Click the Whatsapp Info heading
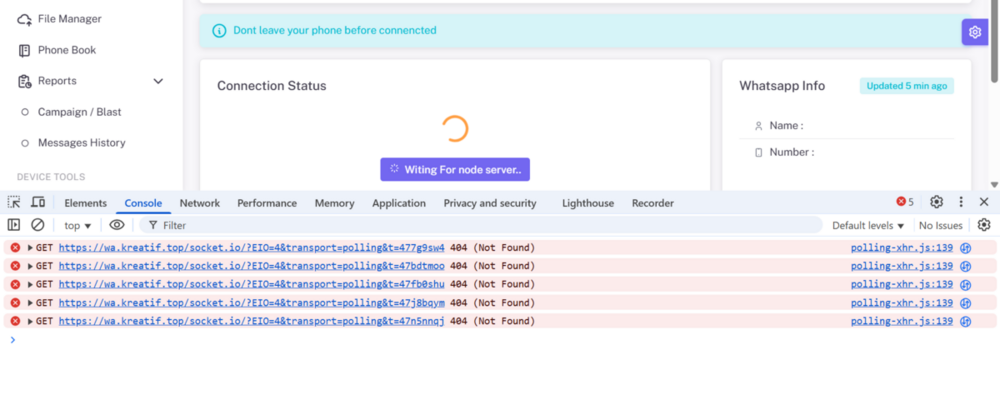 [x=782, y=86]
